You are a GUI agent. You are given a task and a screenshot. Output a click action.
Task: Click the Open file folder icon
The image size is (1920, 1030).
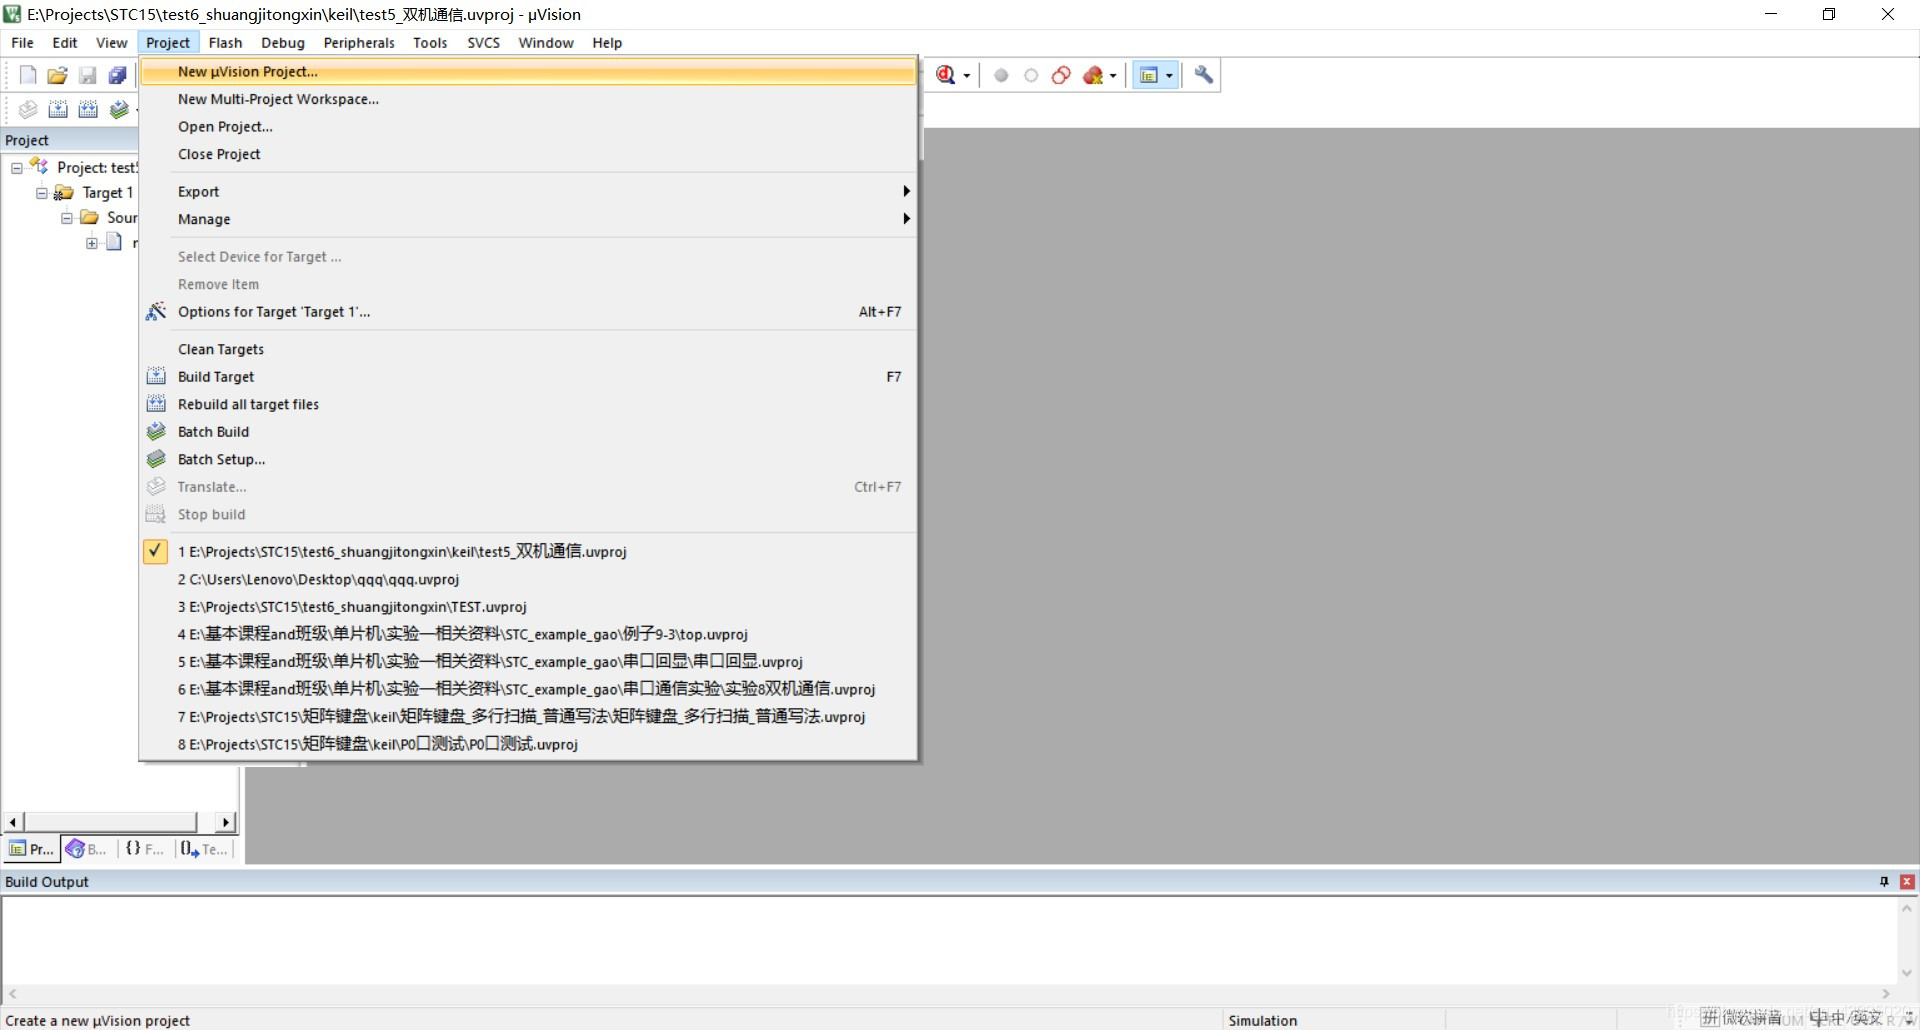[x=58, y=75]
